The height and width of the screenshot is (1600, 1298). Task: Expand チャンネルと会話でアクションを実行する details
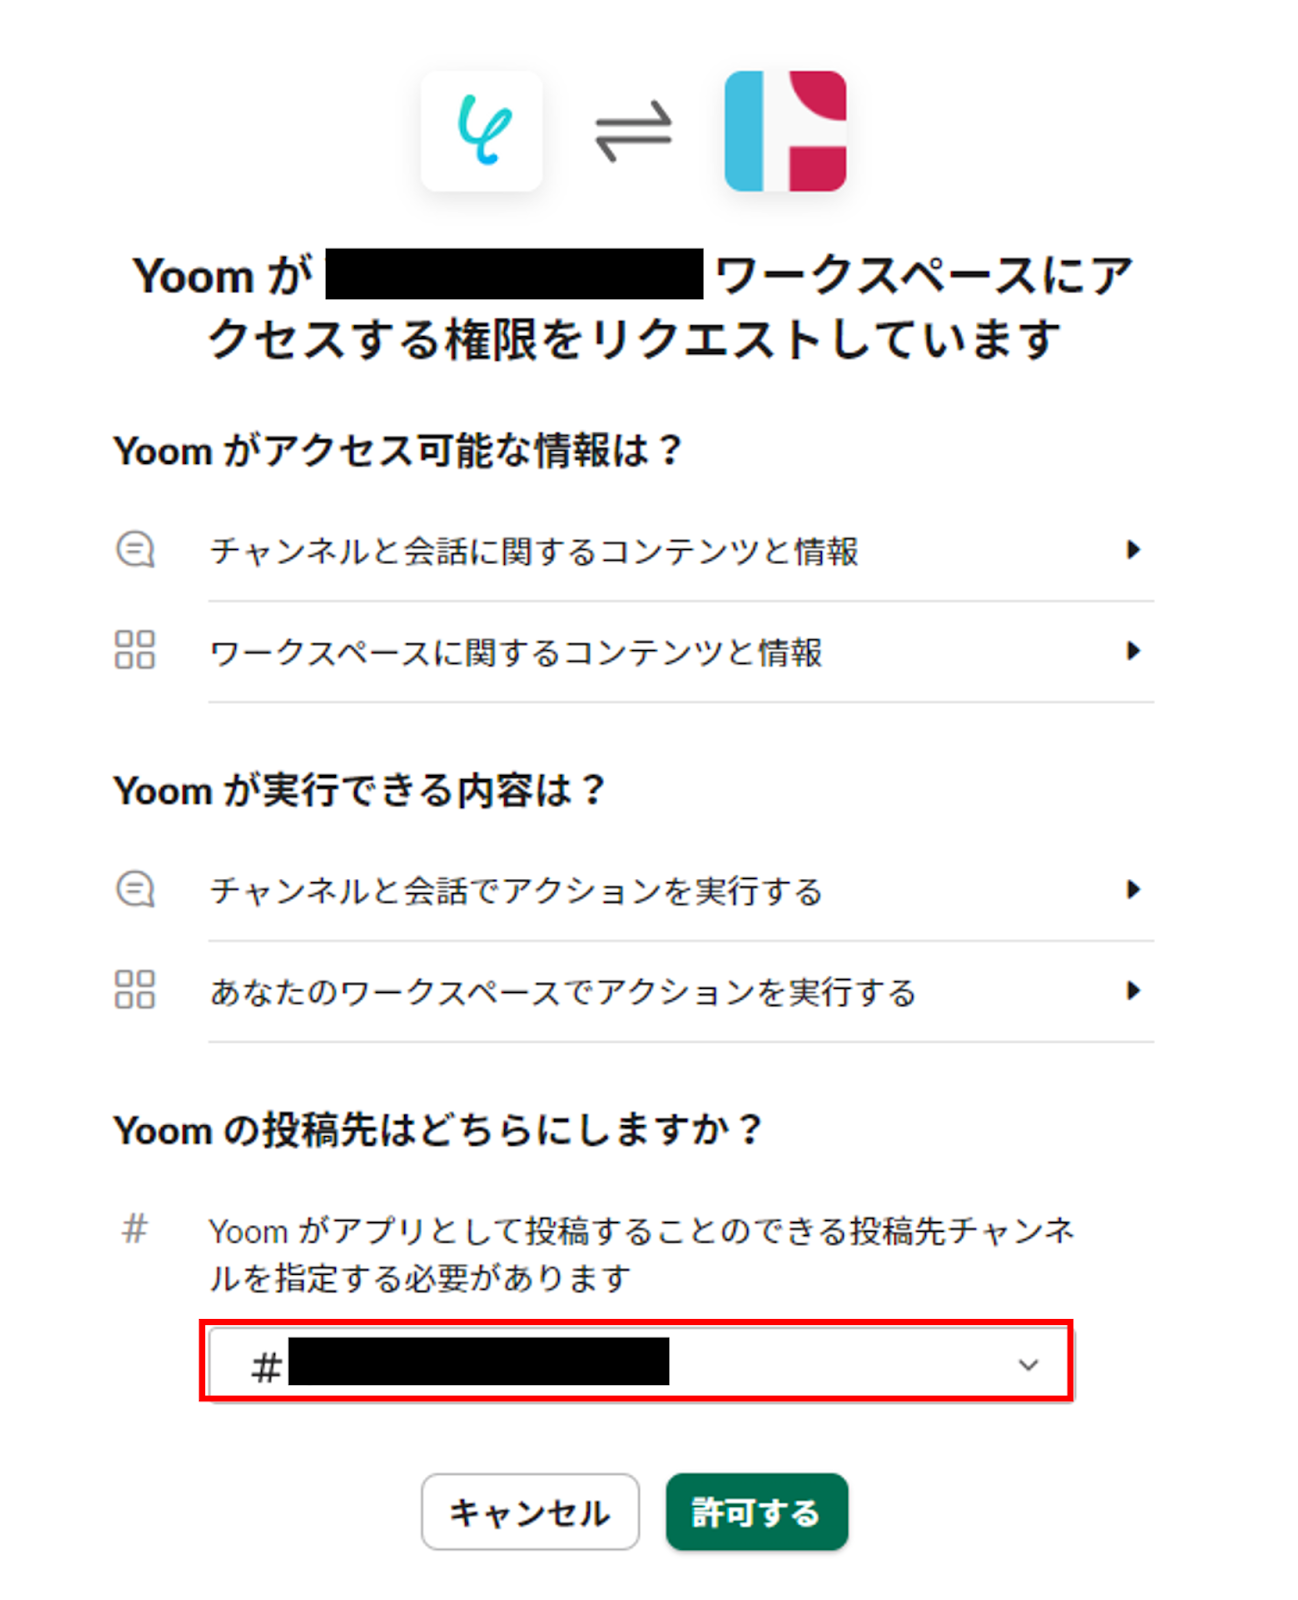click(1133, 888)
